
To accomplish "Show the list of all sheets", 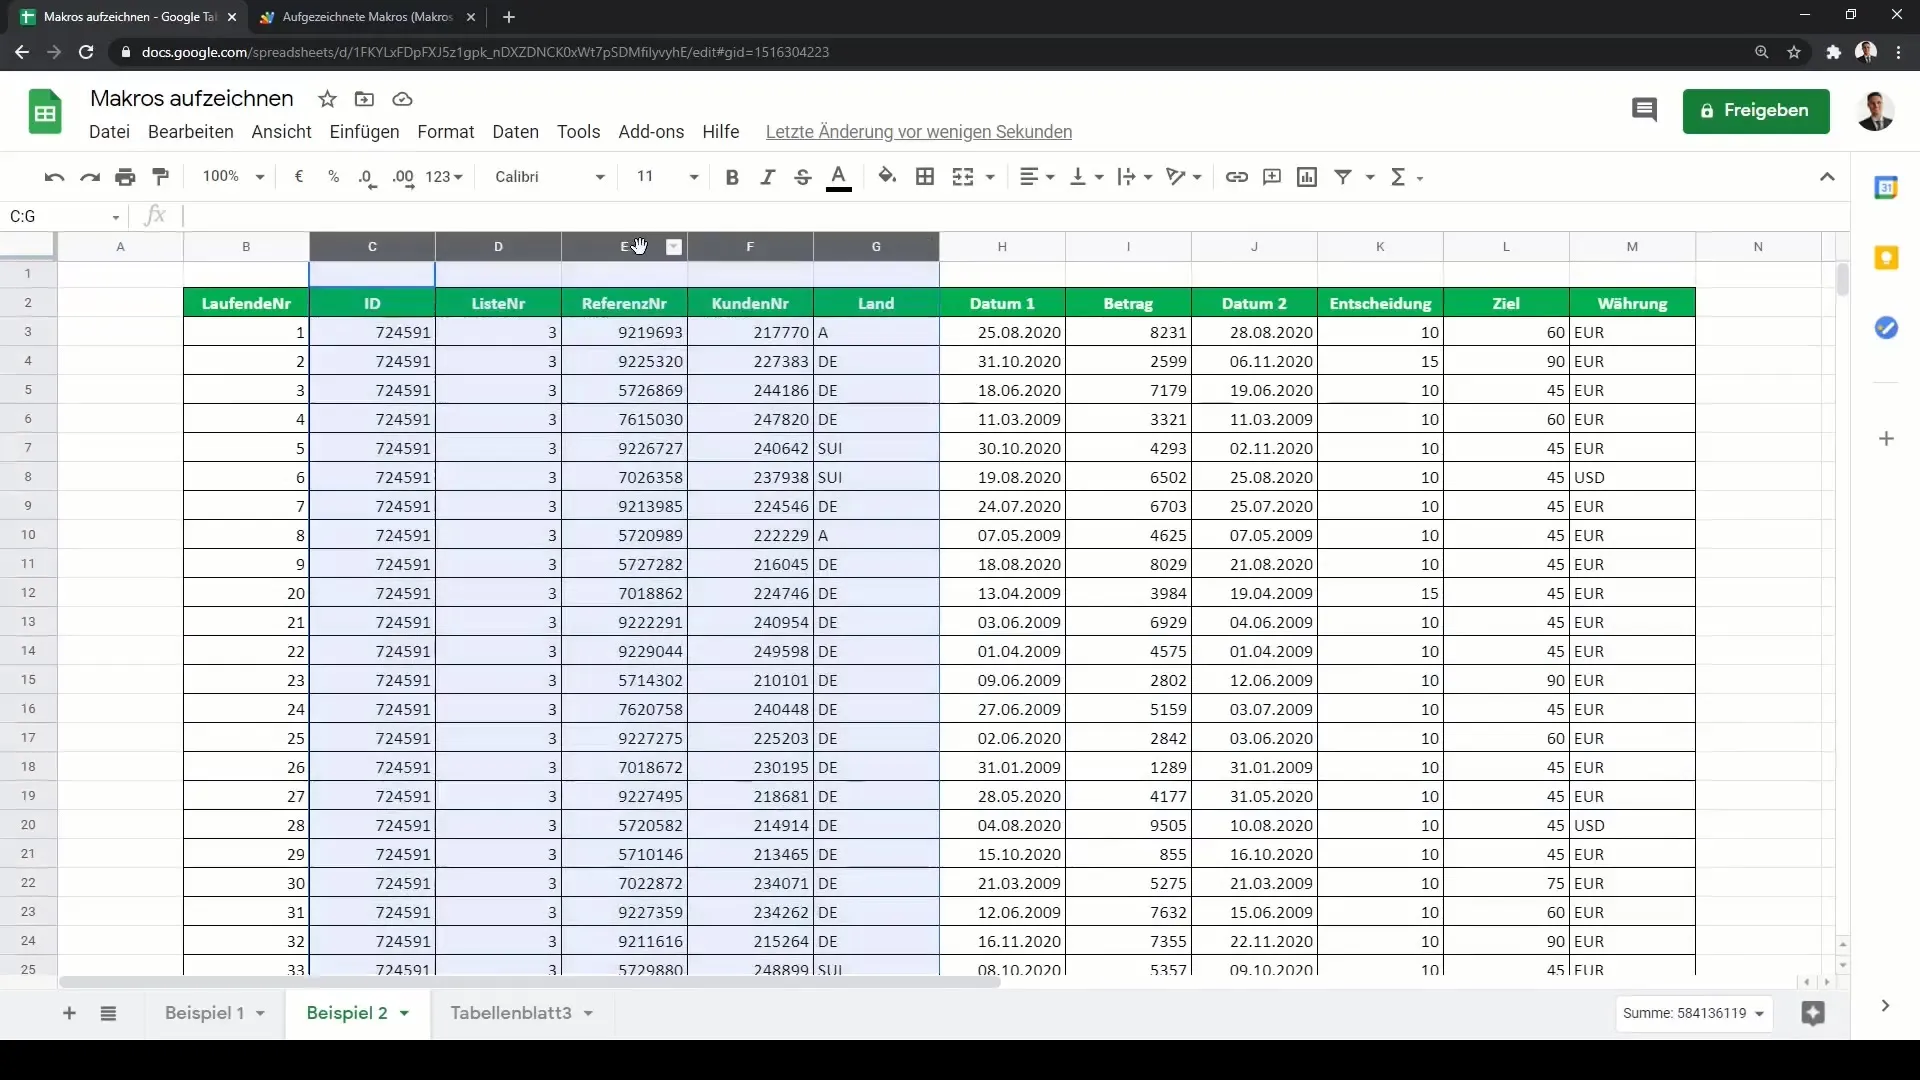I will [108, 1013].
